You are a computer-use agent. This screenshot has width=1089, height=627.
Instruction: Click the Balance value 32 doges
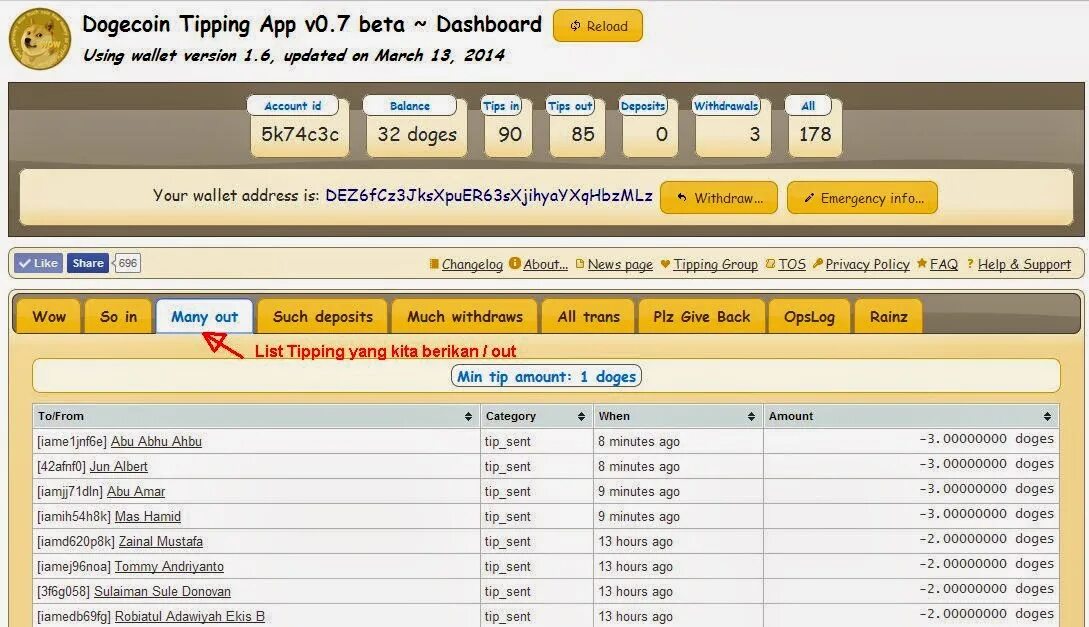[417, 135]
